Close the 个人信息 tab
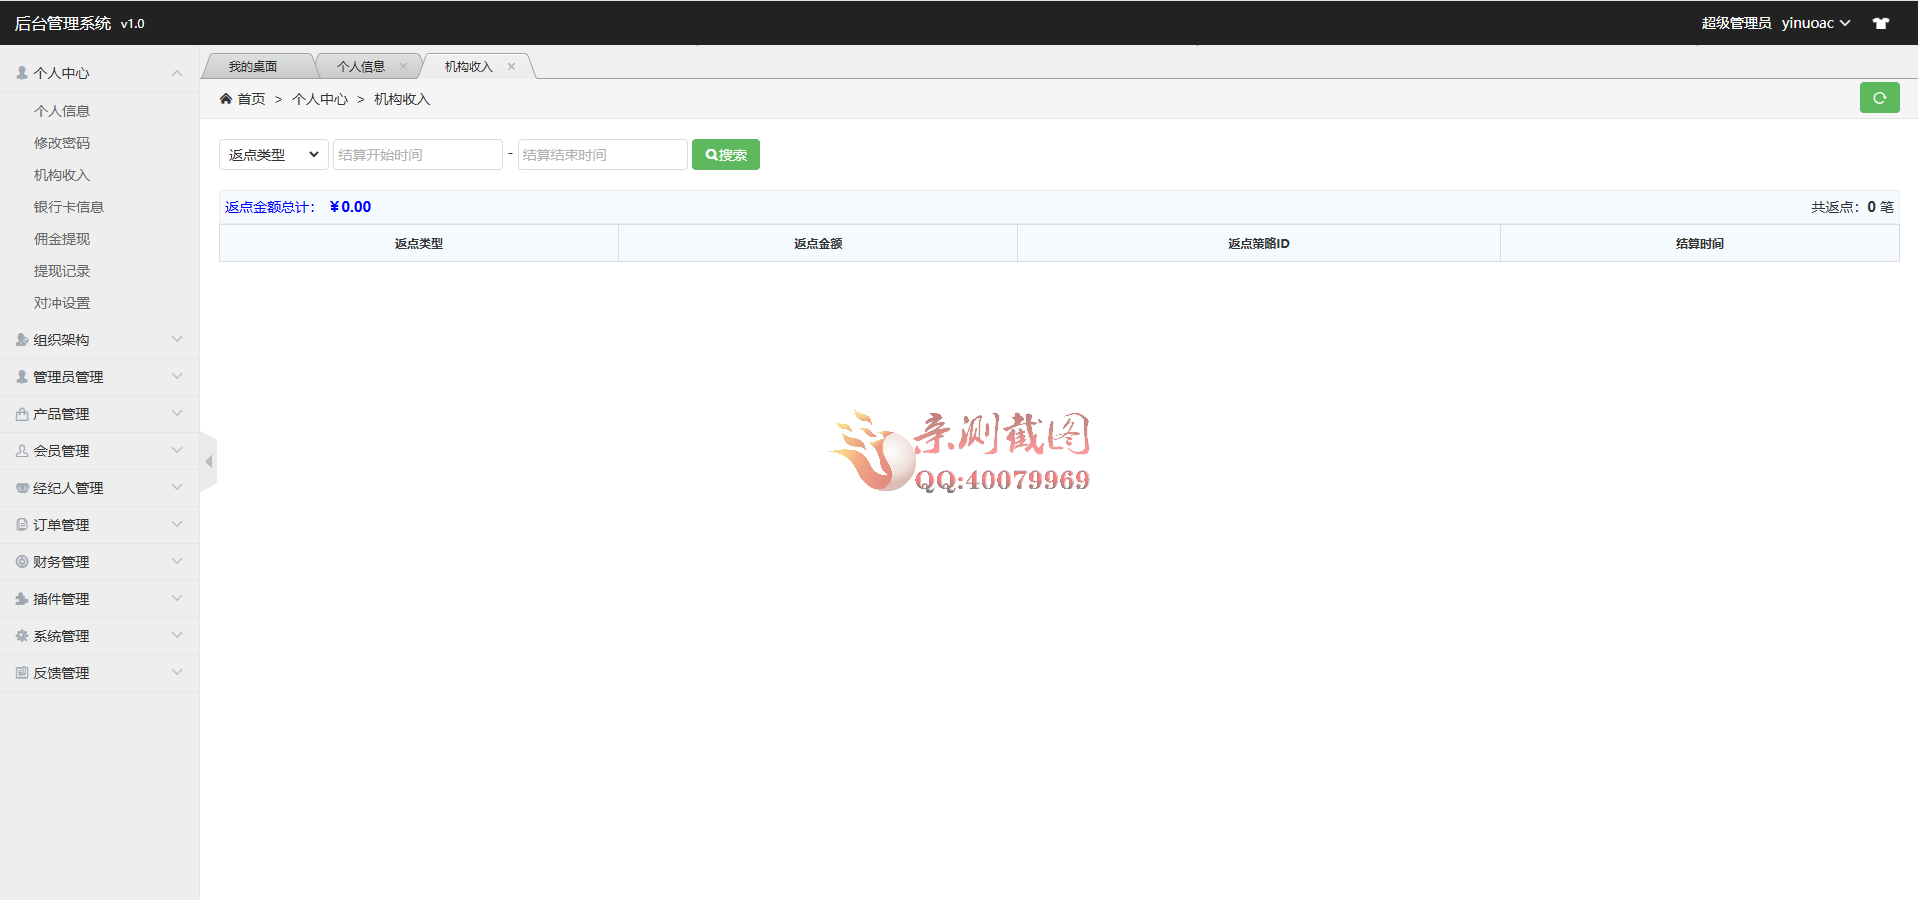 click(x=403, y=67)
